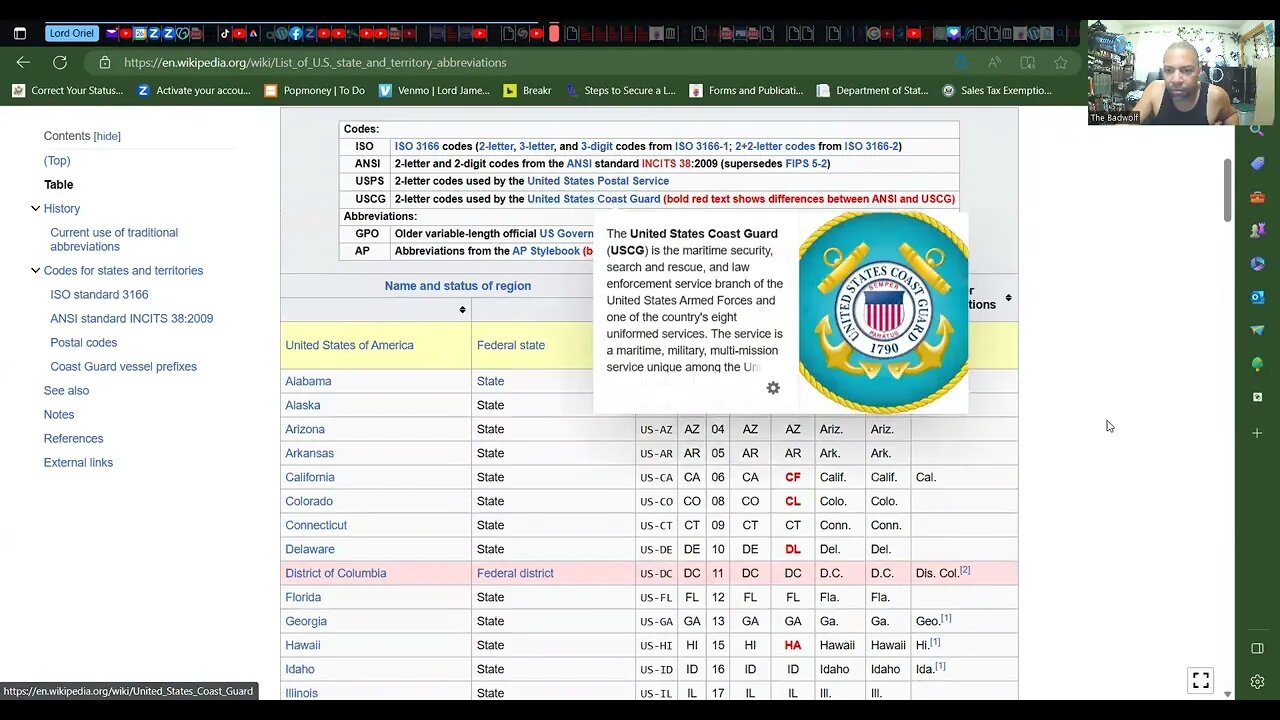This screenshot has height=720, width=1280.
Task: Go back to the previous page
Action: click(23, 62)
